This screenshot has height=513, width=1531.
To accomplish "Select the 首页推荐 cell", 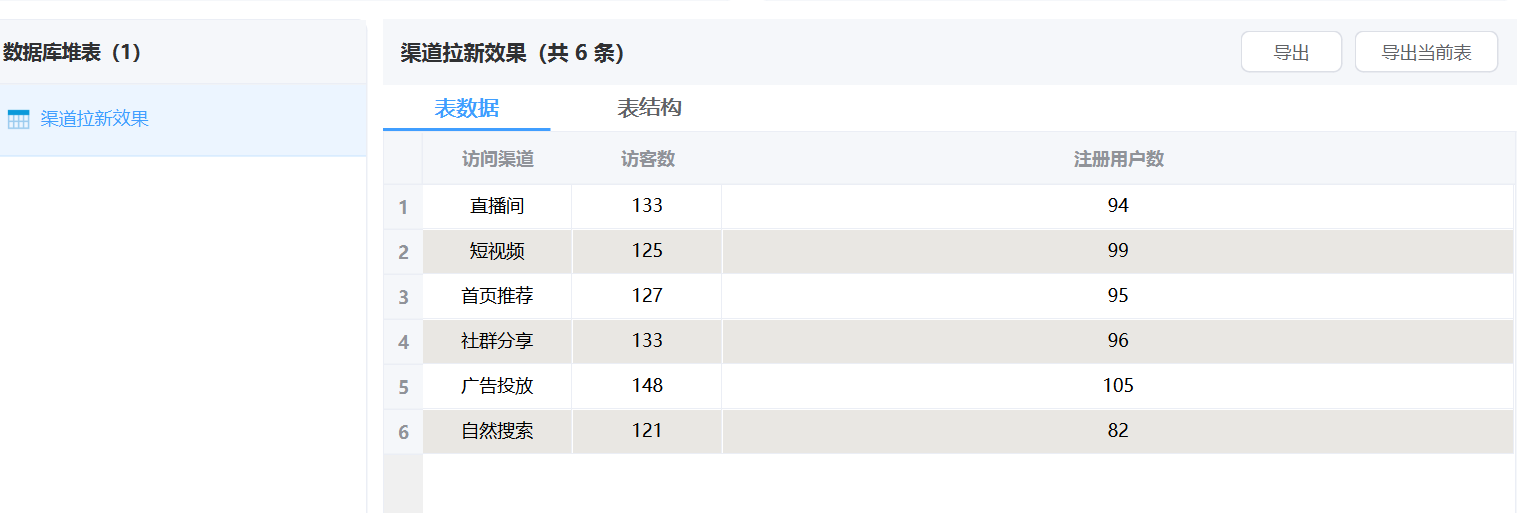I will coord(497,296).
